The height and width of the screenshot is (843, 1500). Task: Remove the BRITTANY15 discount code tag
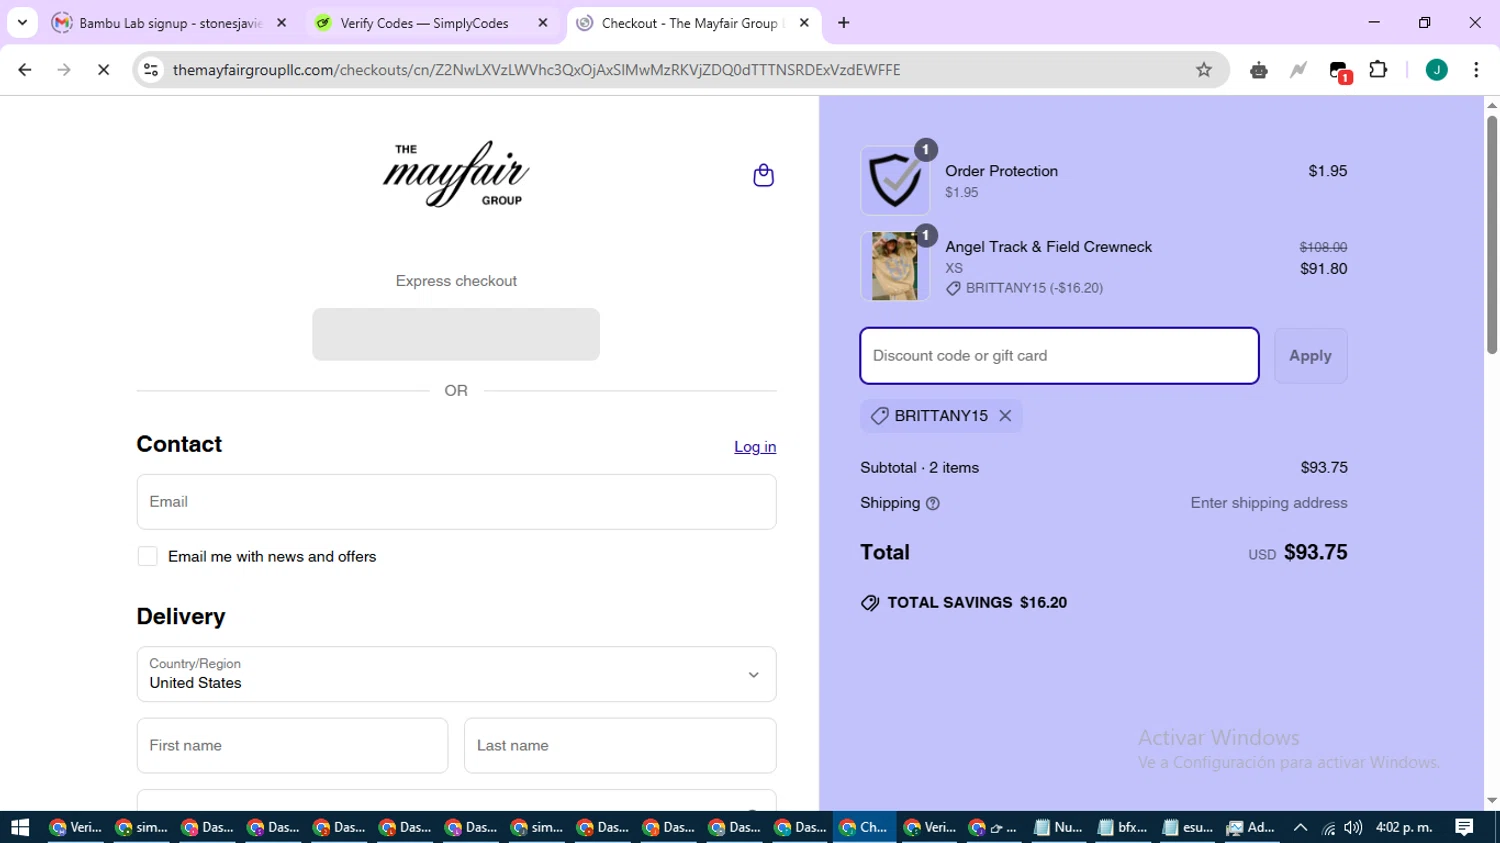click(1005, 416)
